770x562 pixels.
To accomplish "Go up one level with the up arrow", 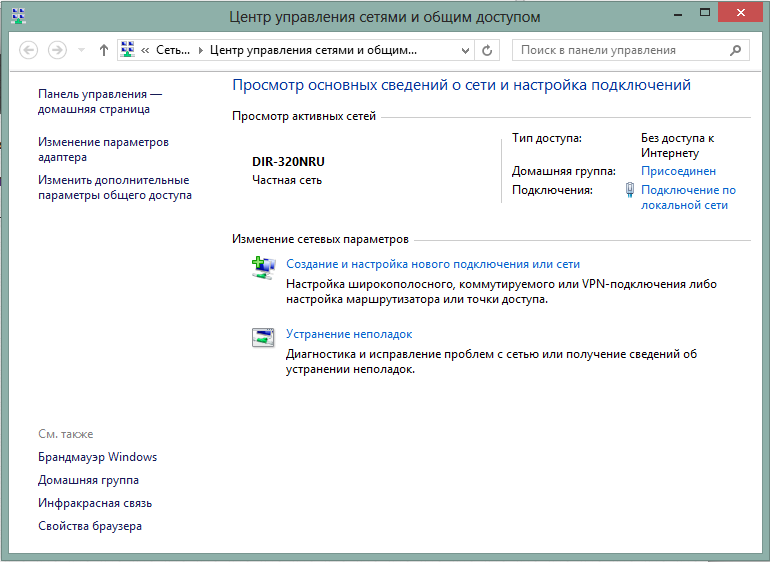I will tap(104, 50).
